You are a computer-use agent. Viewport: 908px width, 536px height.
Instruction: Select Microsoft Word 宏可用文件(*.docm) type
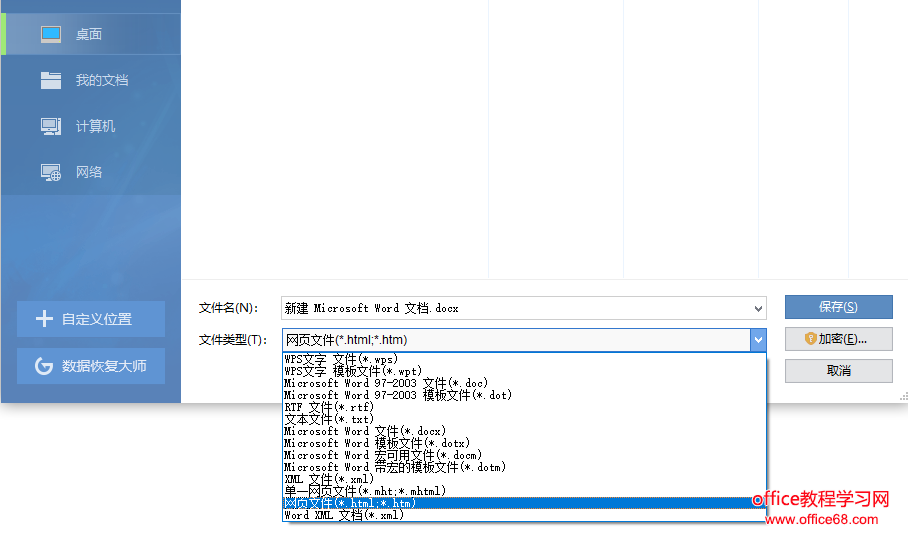[524, 455]
